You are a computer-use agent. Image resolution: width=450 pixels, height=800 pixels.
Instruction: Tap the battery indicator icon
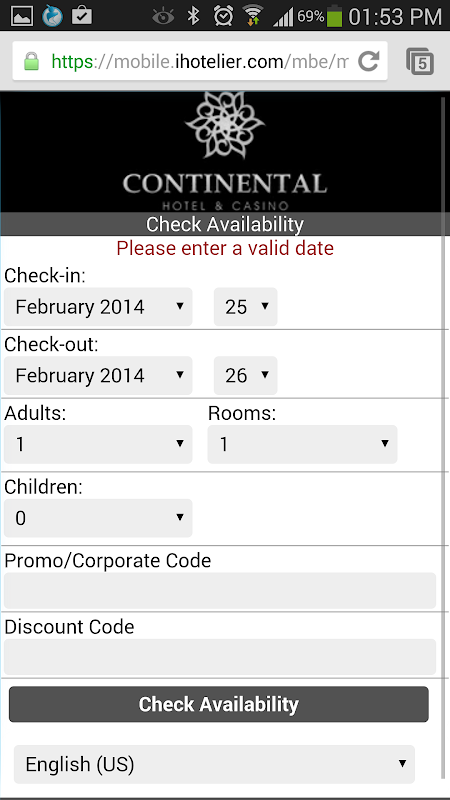click(x=334, y=16)
